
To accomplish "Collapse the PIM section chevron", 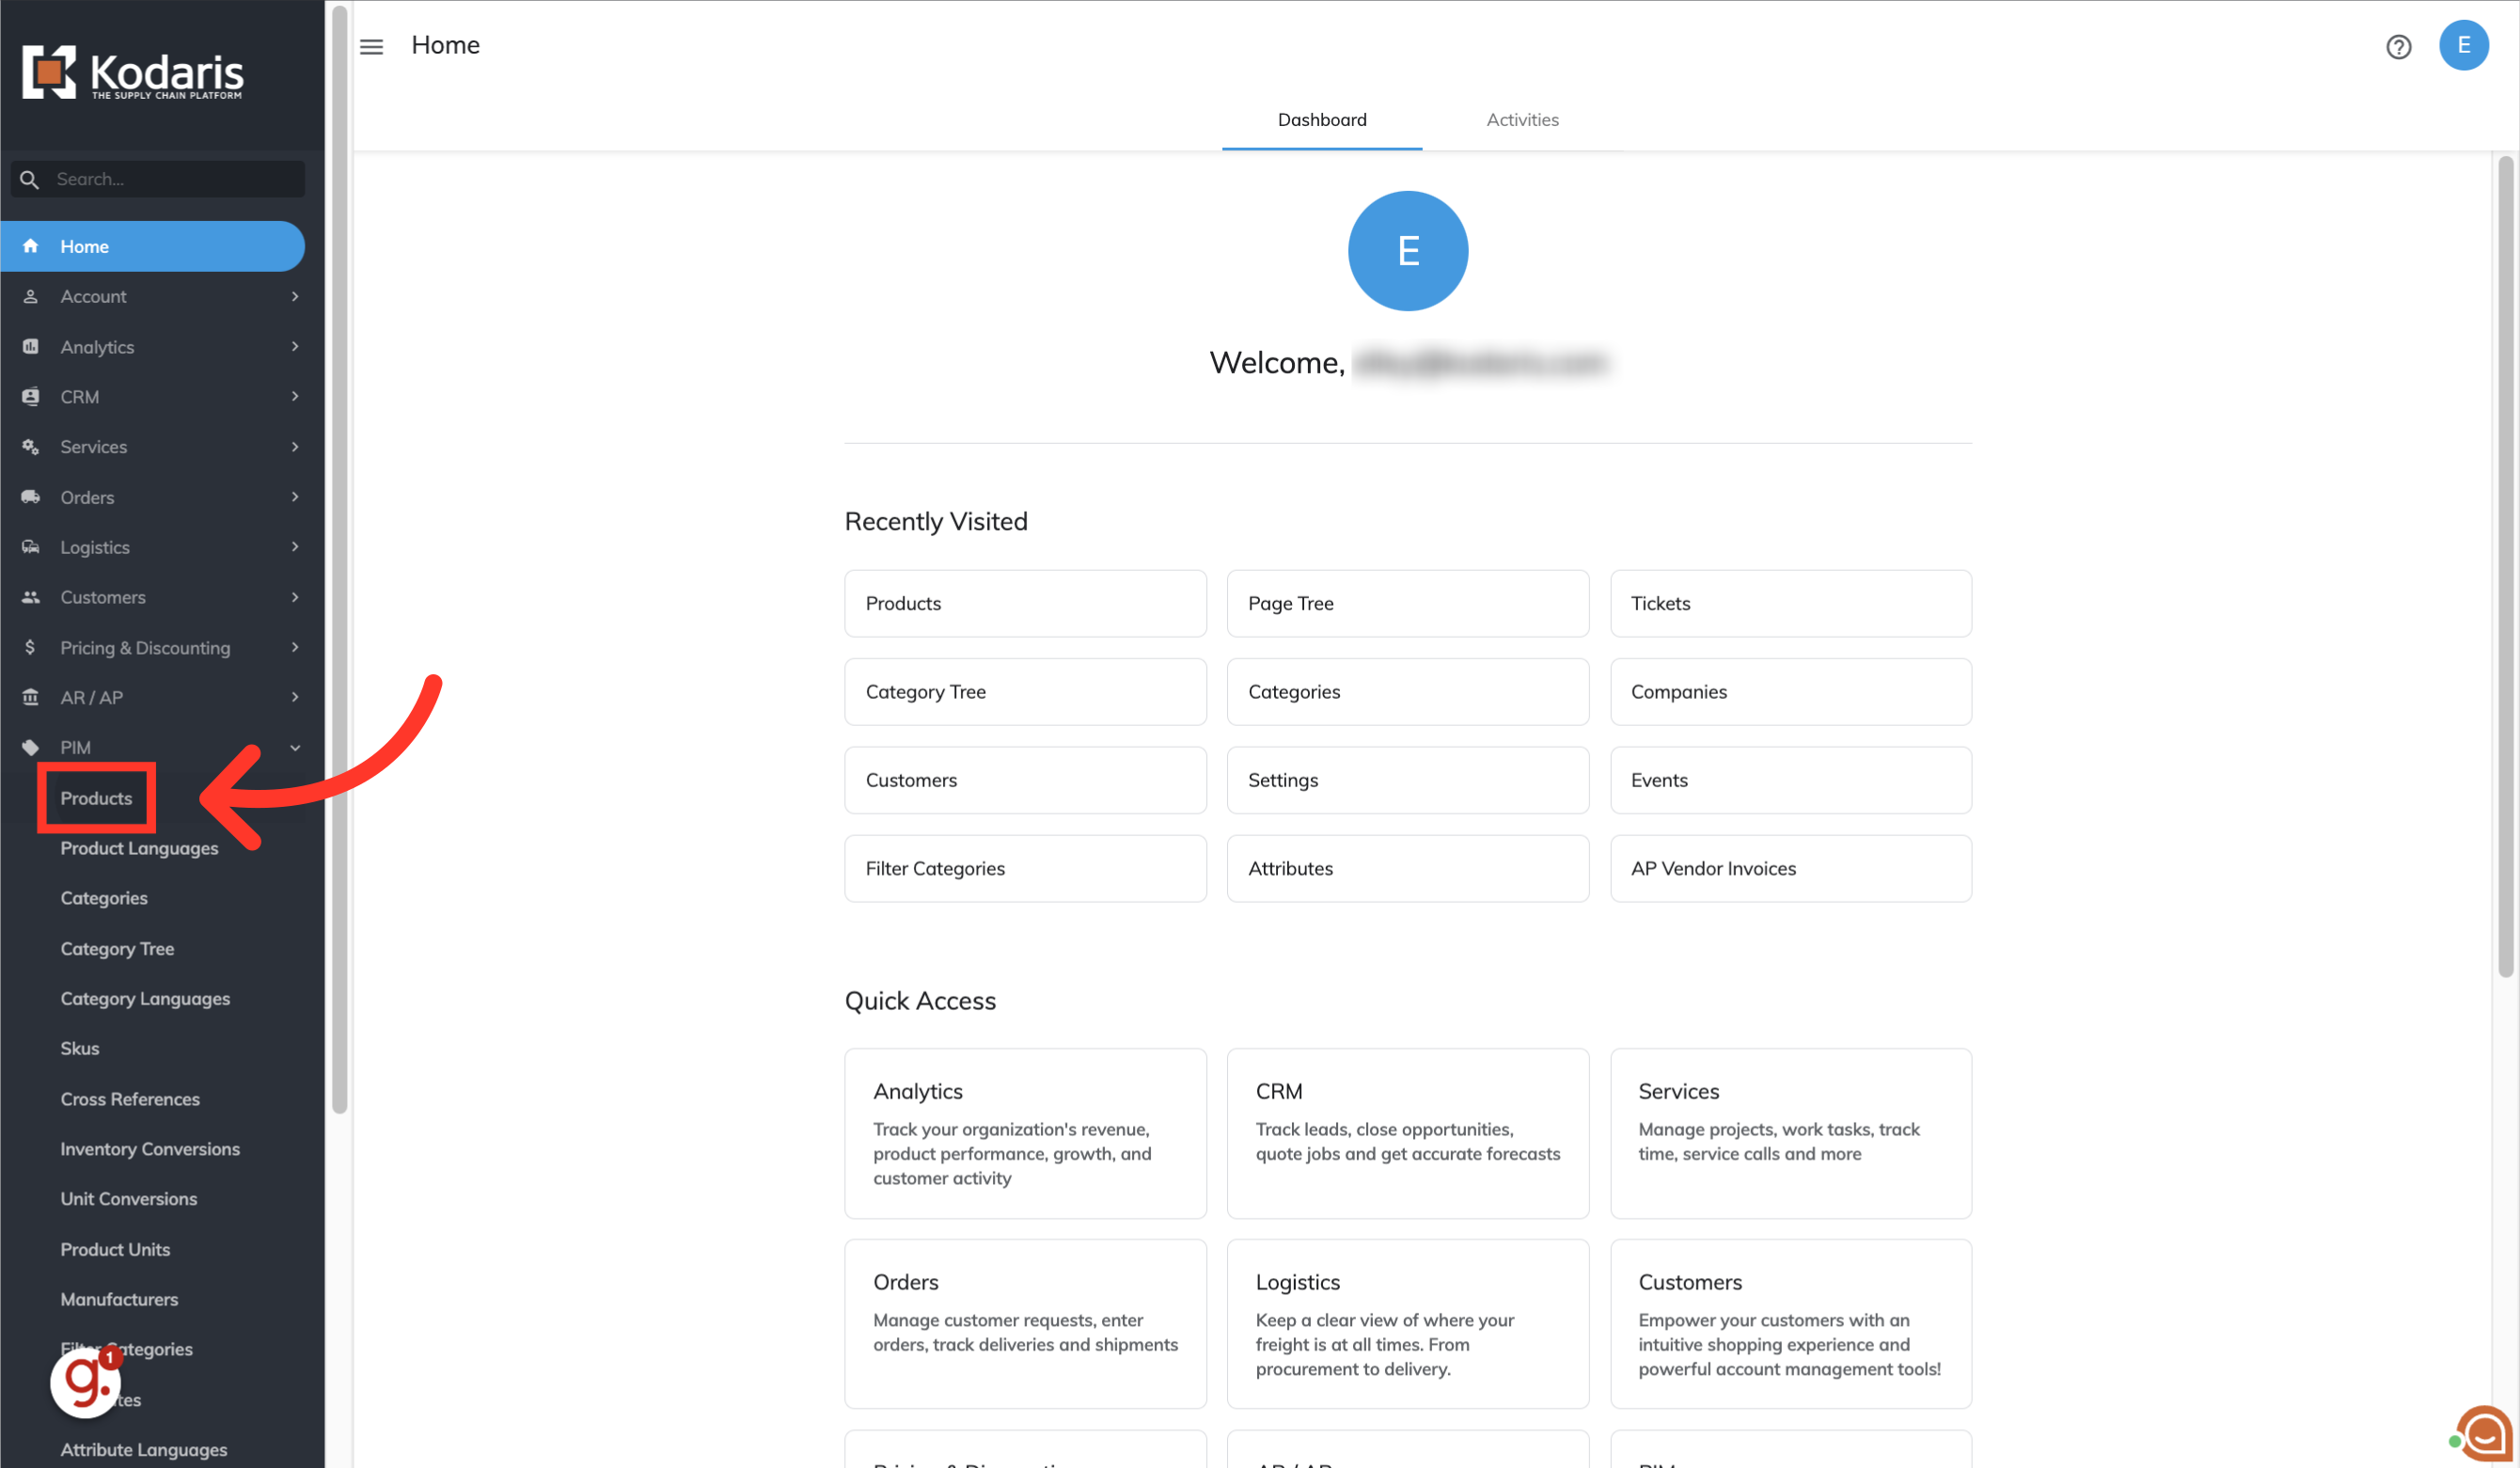I will pyautogui.click(x=295, y=748).
